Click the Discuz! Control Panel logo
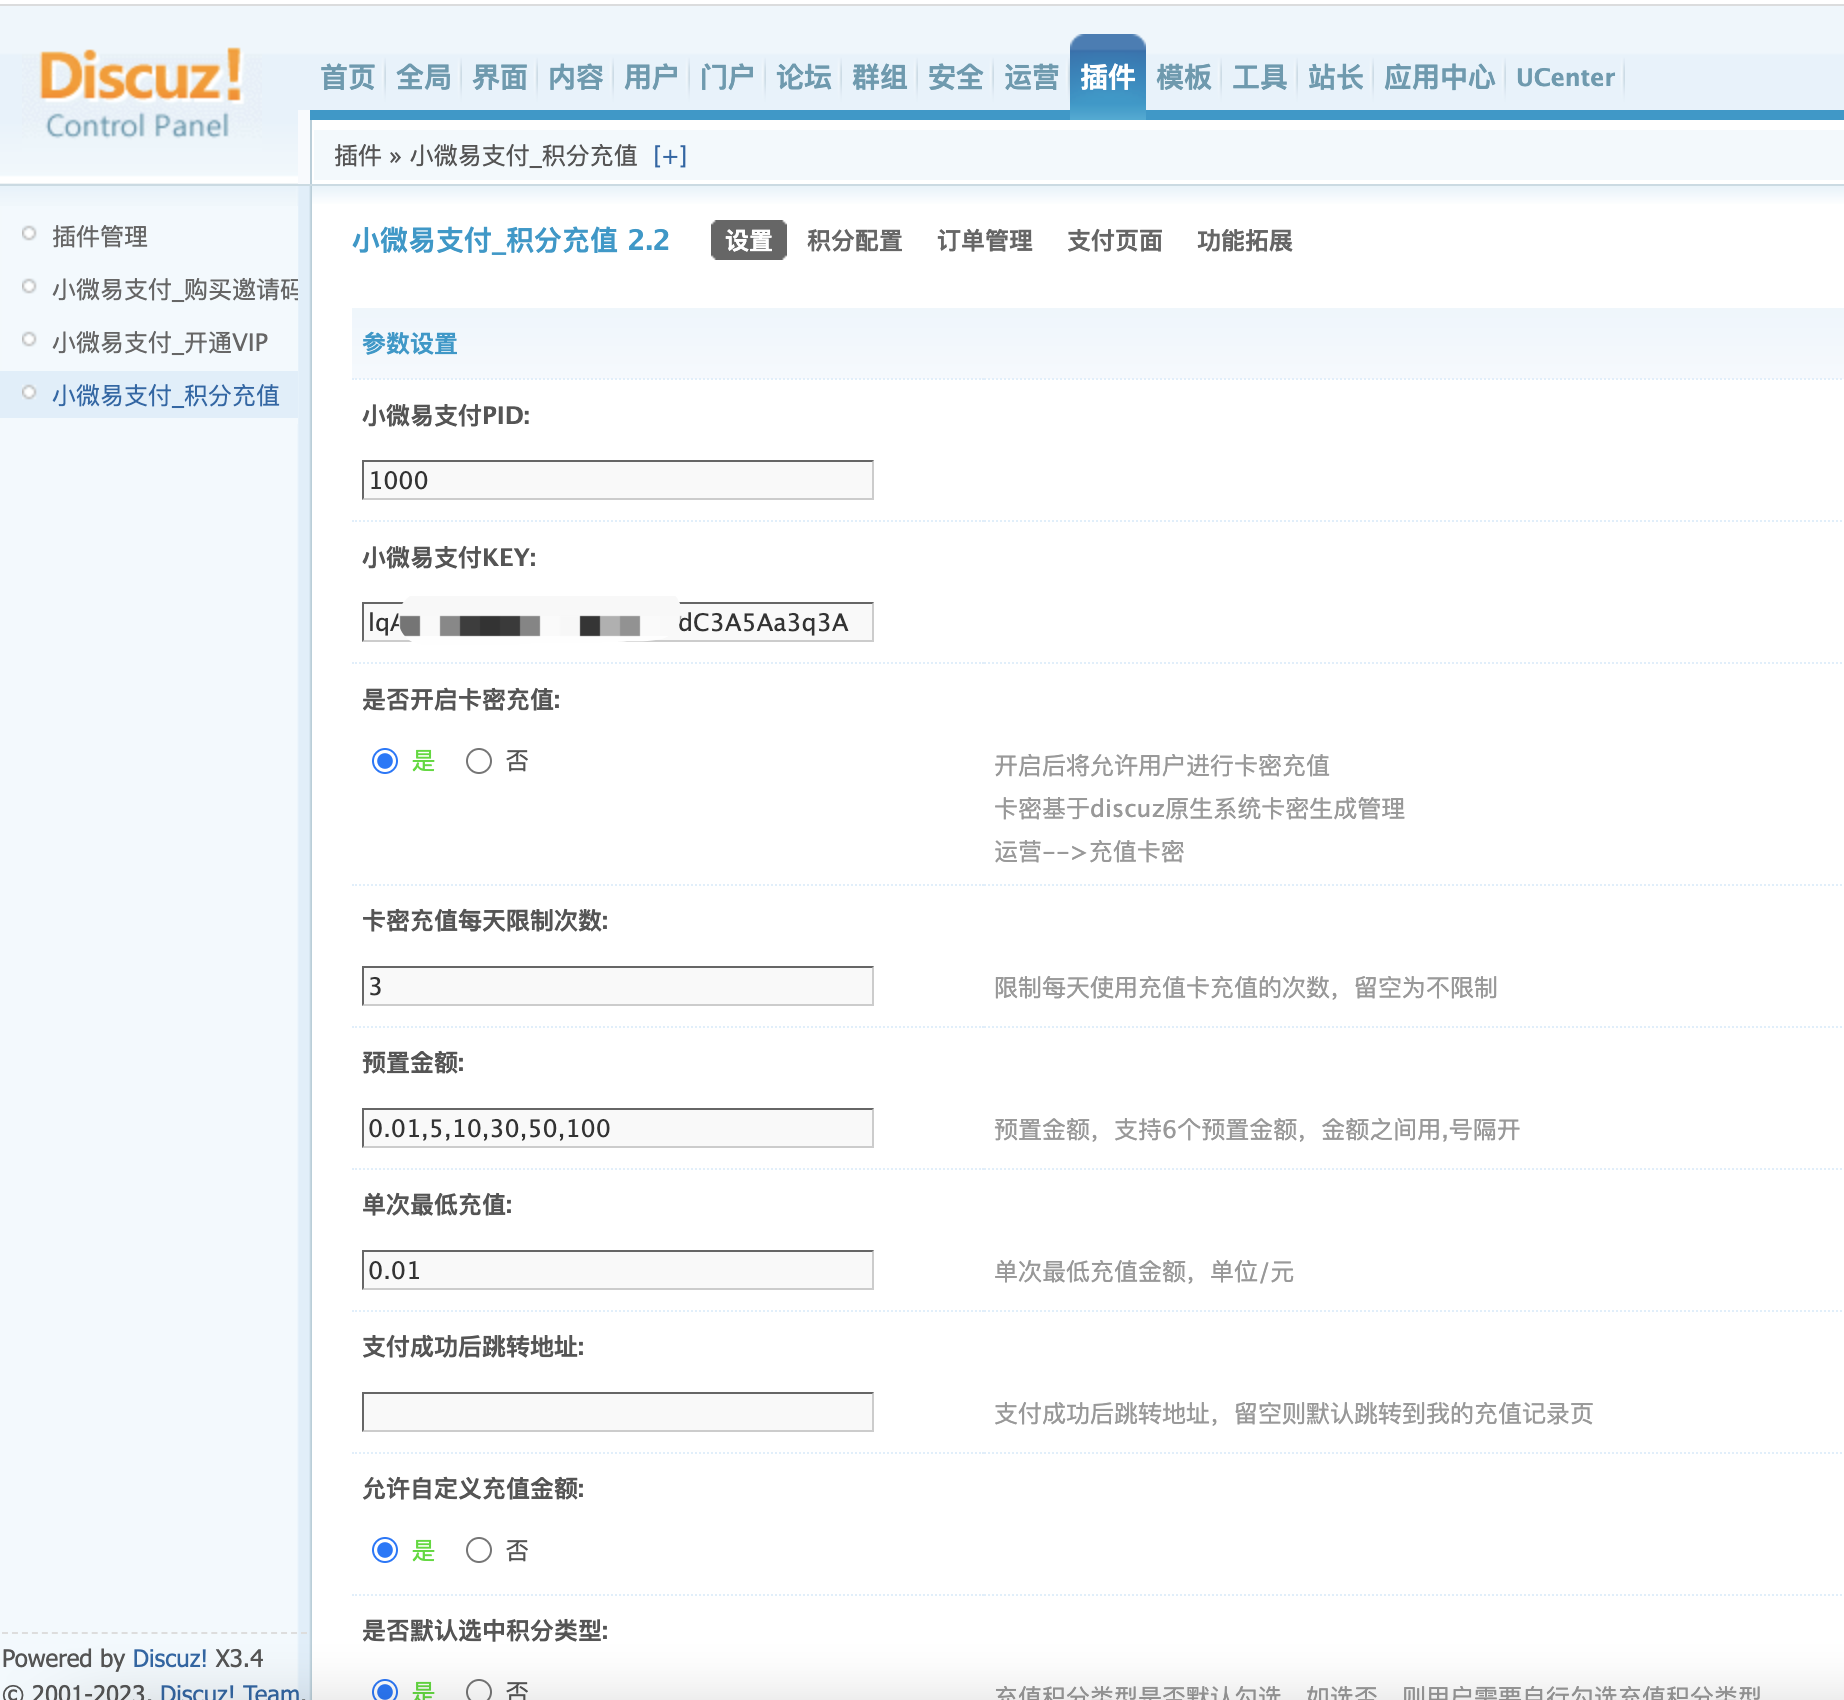 (x=140, y=94)
